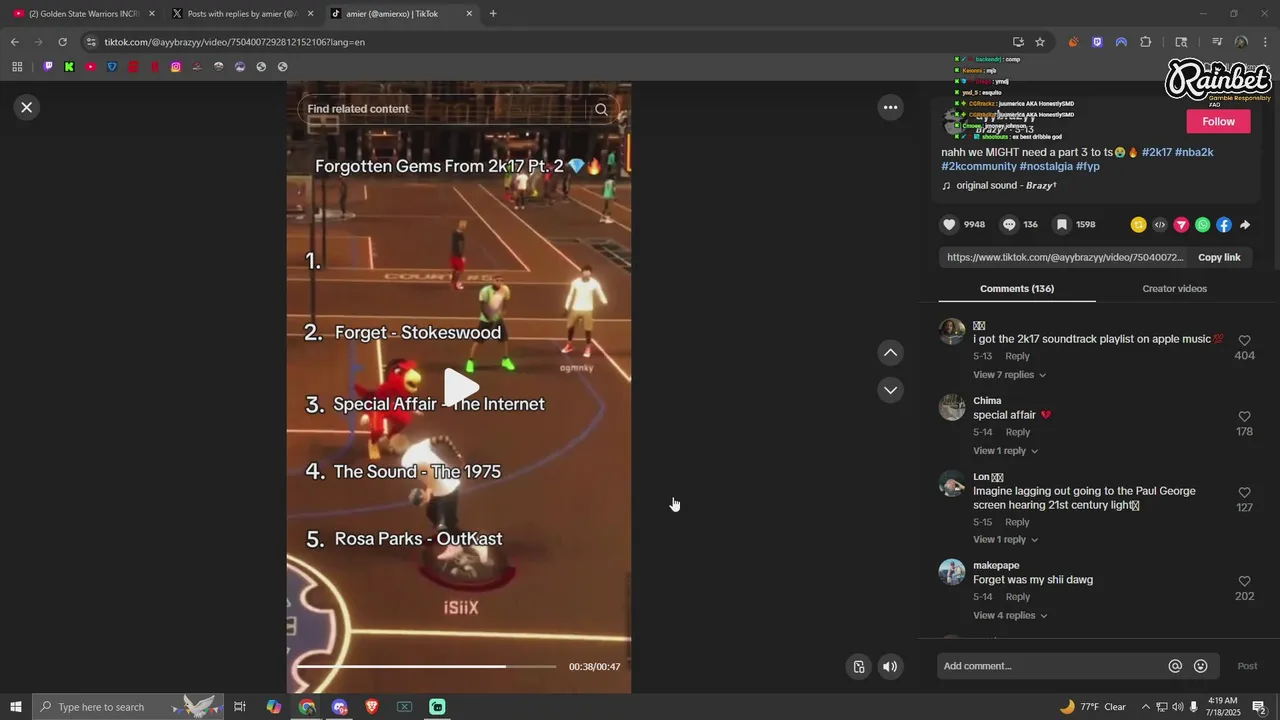Viewport: 1280px width, 720px height.
Task: Copy the video link with Copy link
Action: tap(1219, 257)
